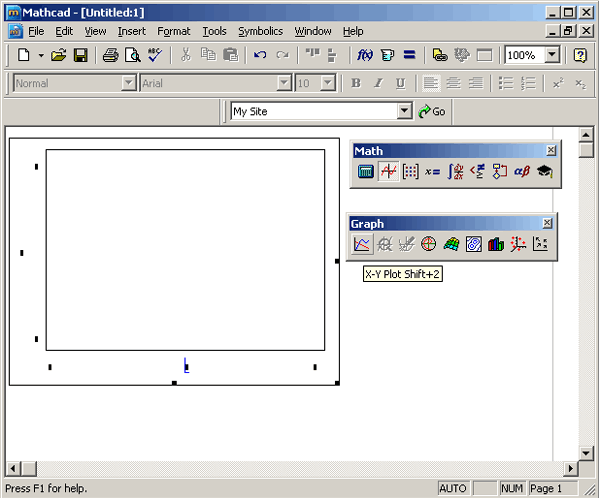
Task: Toggle Underline formatting
Action: [400, 83]
